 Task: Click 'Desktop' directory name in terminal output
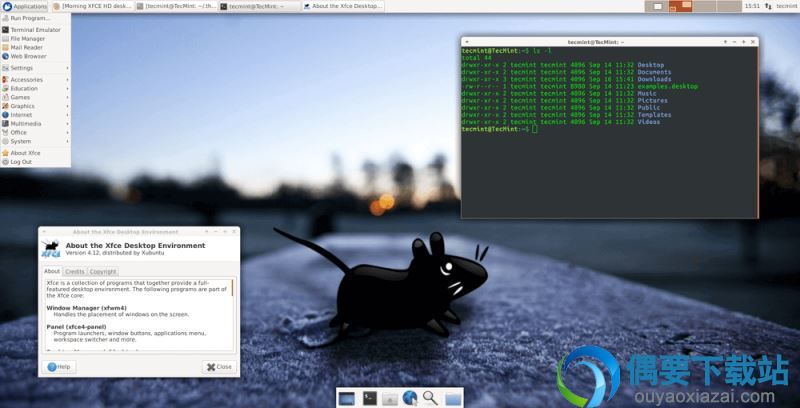[x=651, y=65]
